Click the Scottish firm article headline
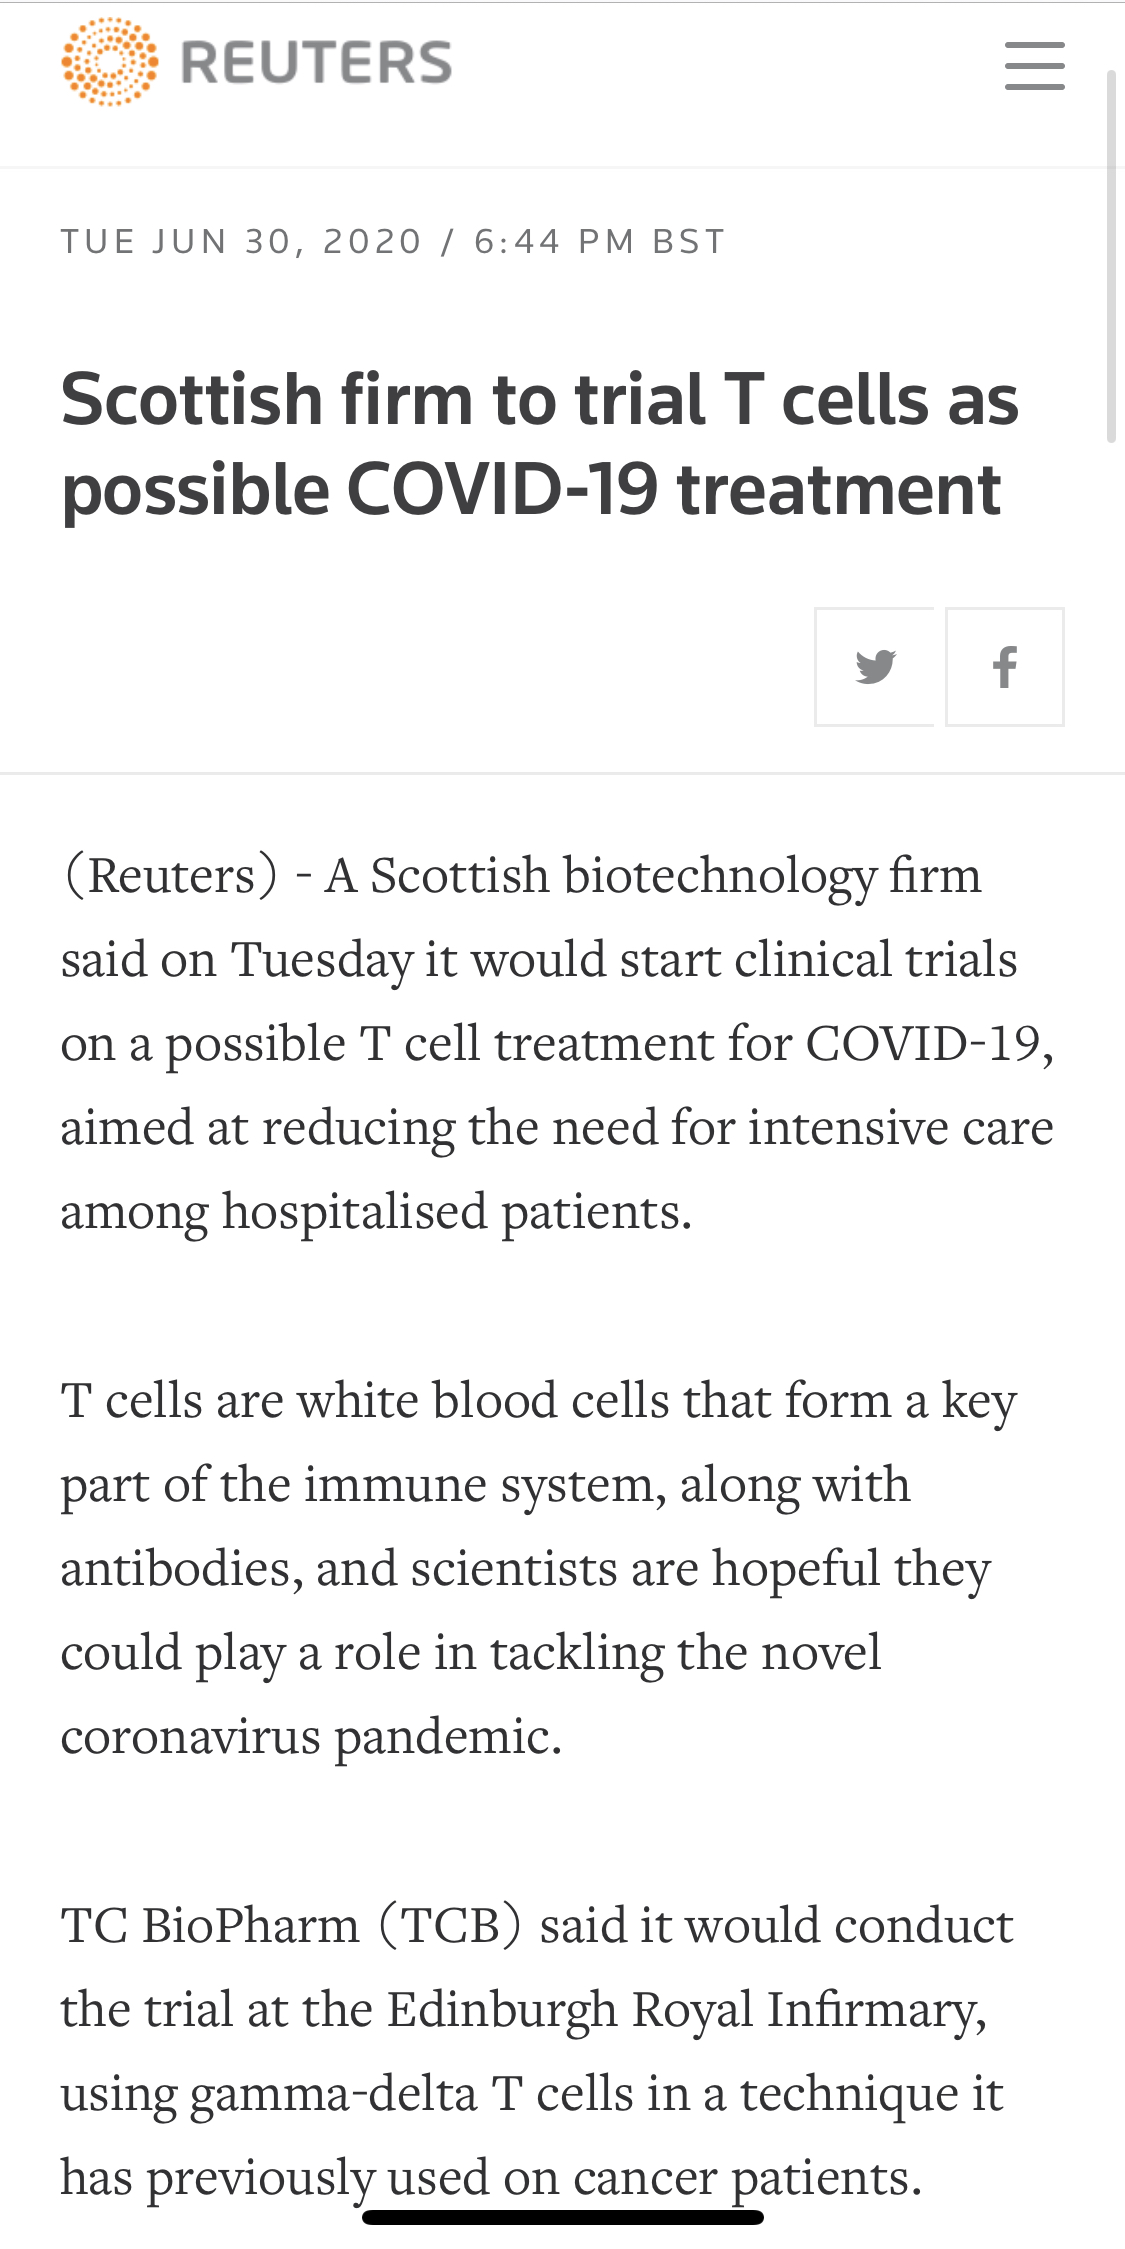1125x2249 pixels. pyautogui.click(x=540, y=444)
